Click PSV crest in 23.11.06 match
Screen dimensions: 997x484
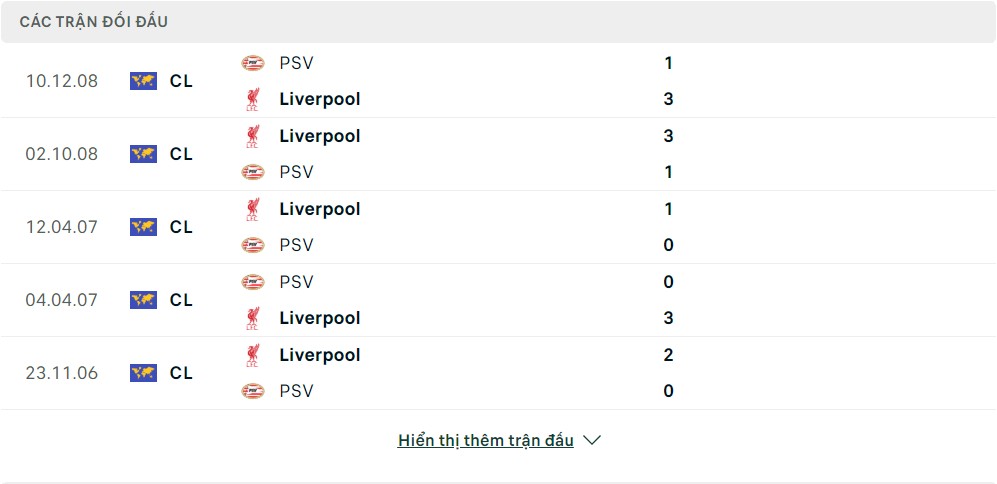pyautogui.click(x=252, y=391)
